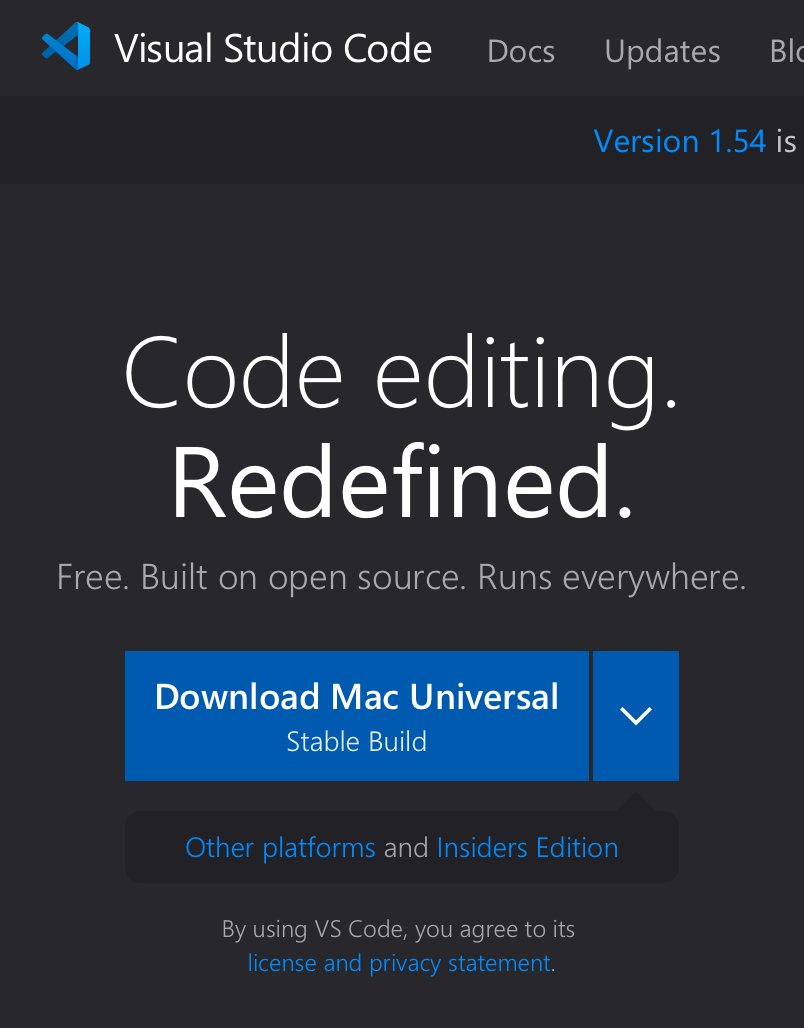Click the "Code editing." headline
Image resolution: width=804 pixels, height=1028 pixels.
coord(401,374)
